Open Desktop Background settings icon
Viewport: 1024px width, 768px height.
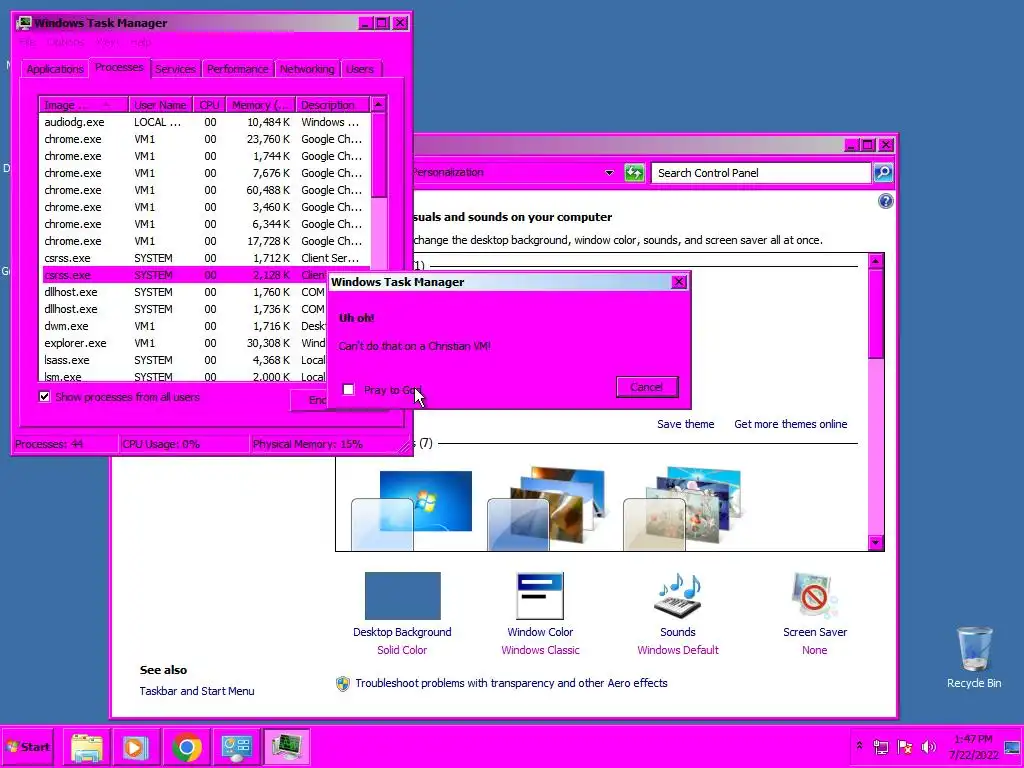click(402, 596)
